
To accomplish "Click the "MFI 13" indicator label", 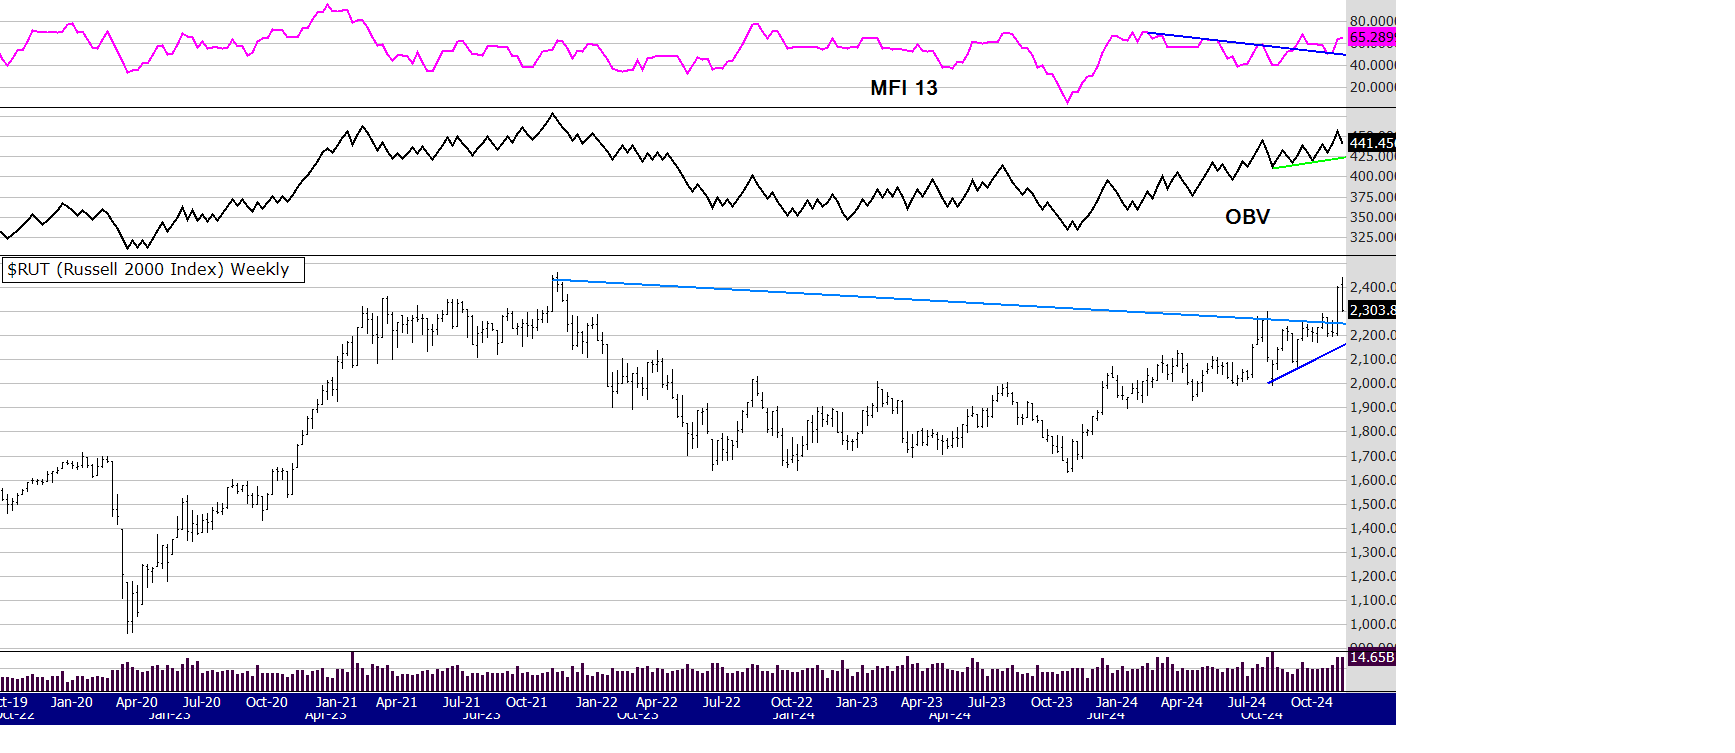I will (x=904, y=88).
